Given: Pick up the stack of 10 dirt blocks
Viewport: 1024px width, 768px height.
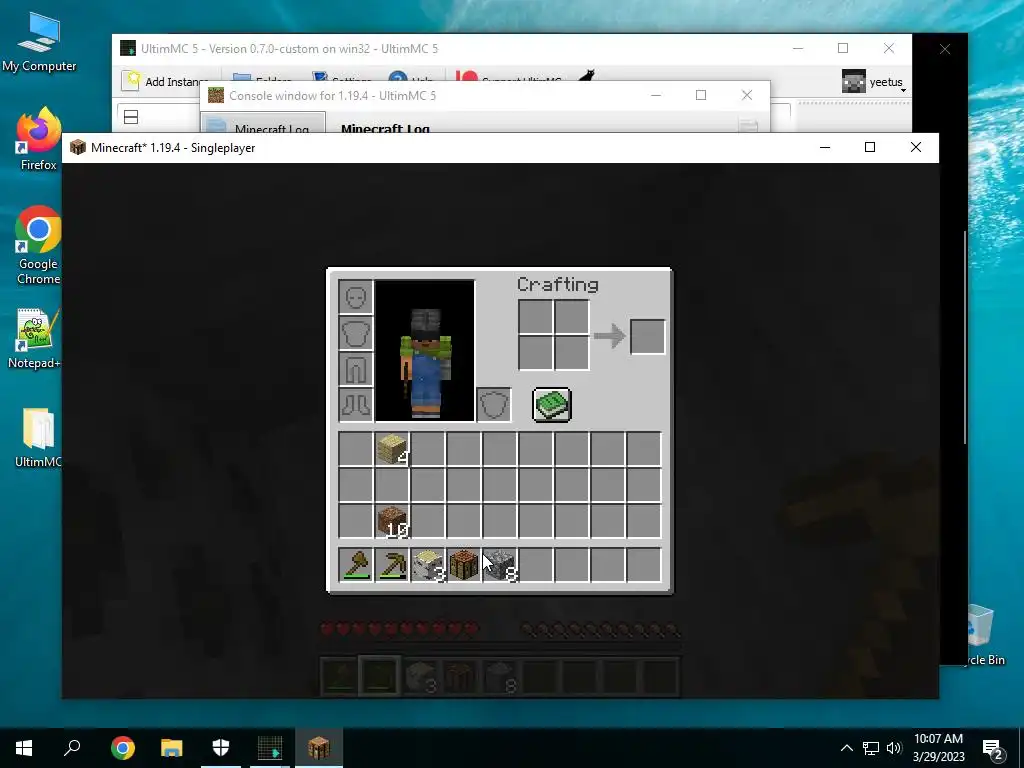Looking at the screenshot, I should pos(392,520).
